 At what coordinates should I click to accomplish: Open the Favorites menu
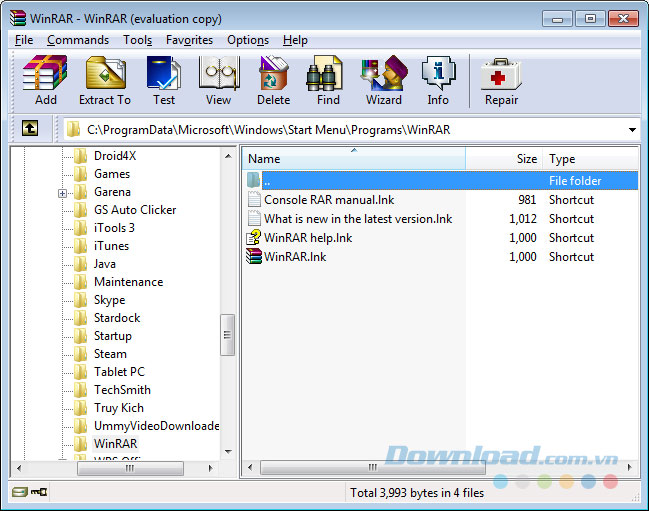click(x=189, y=40)
